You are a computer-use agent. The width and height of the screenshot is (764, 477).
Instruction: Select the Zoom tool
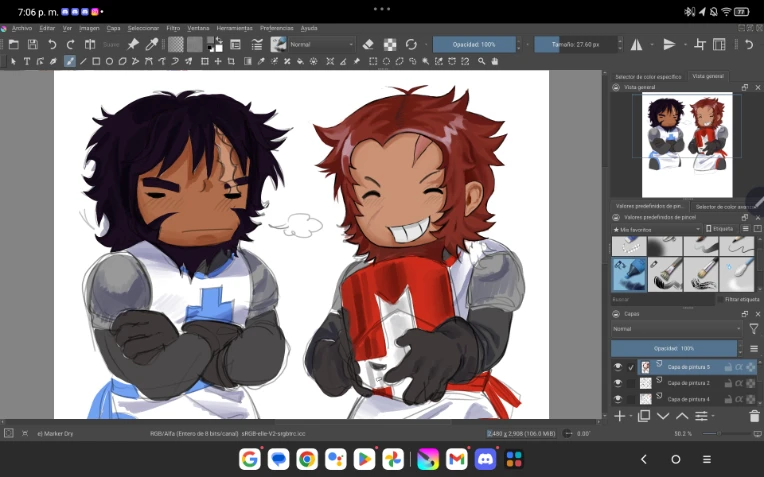pyautogui.click(x=481, y=61)
